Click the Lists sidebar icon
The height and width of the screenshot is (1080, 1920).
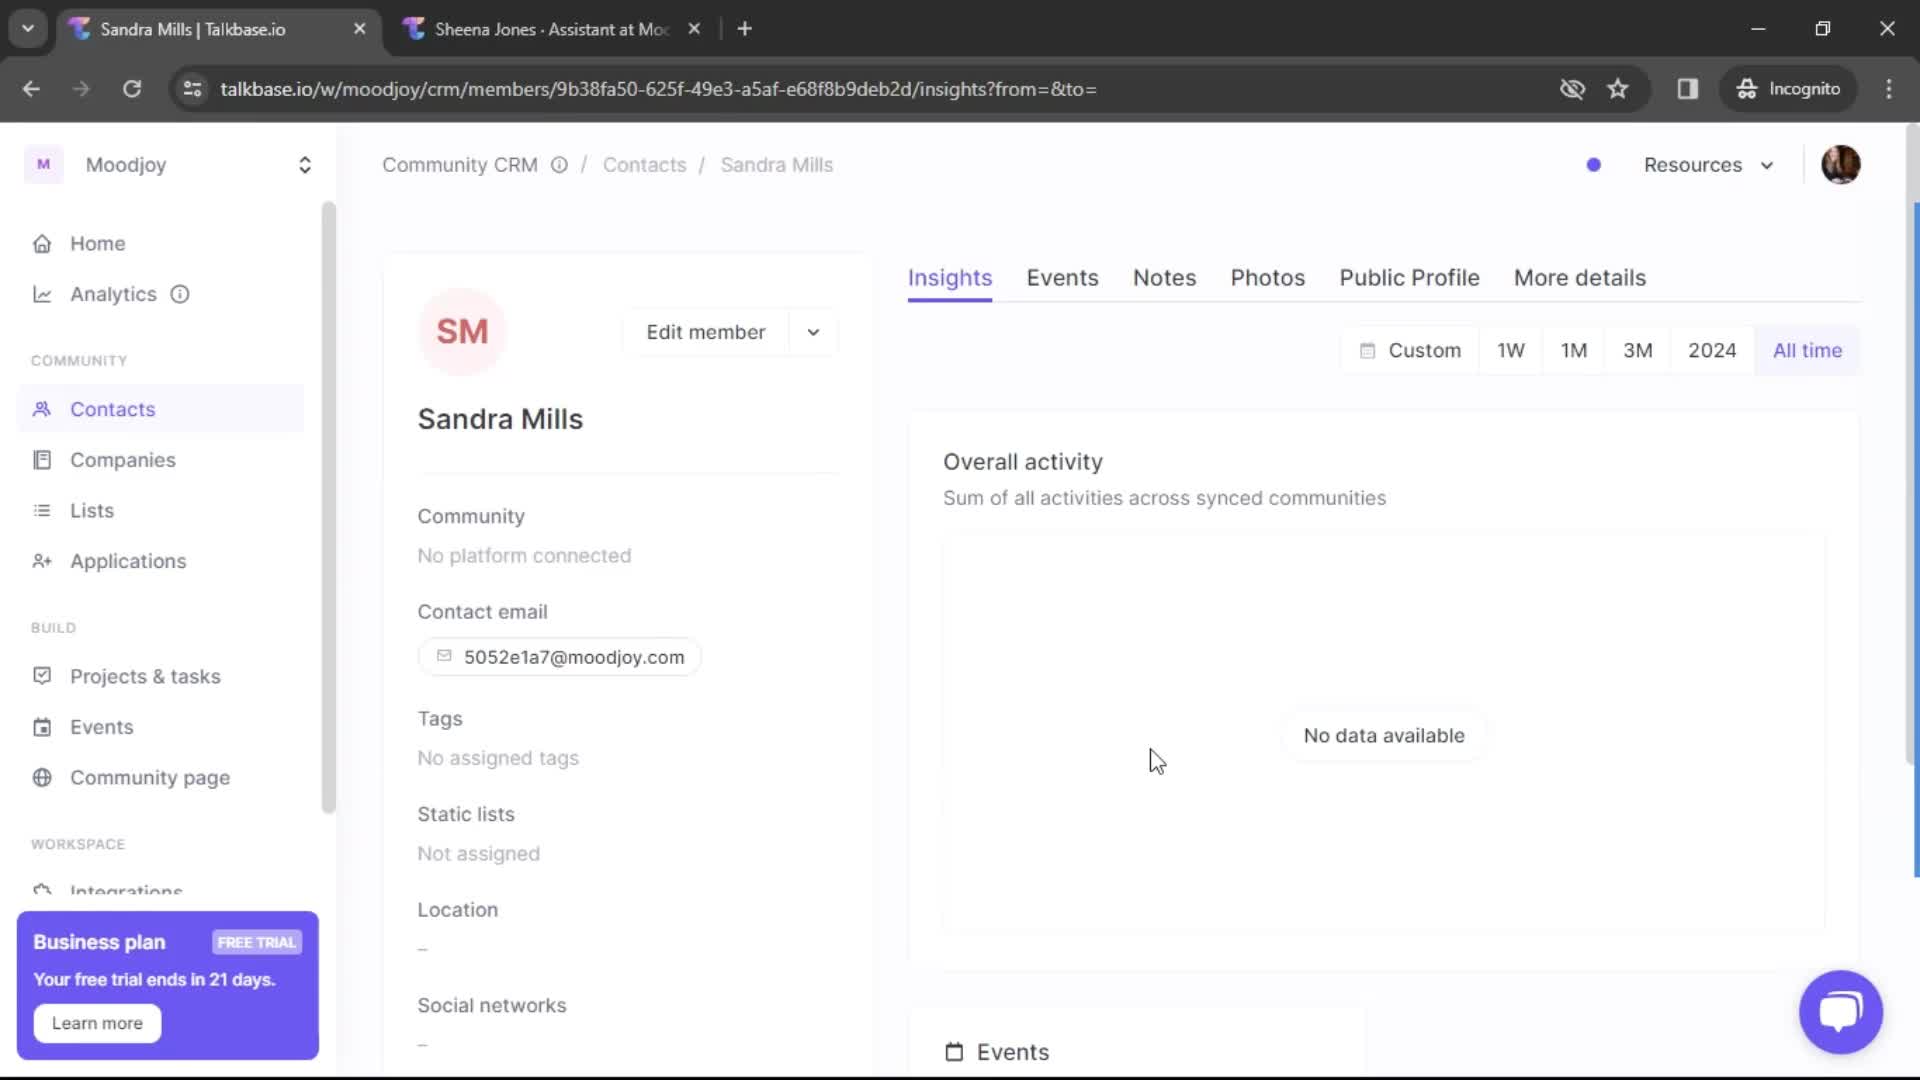41,510
